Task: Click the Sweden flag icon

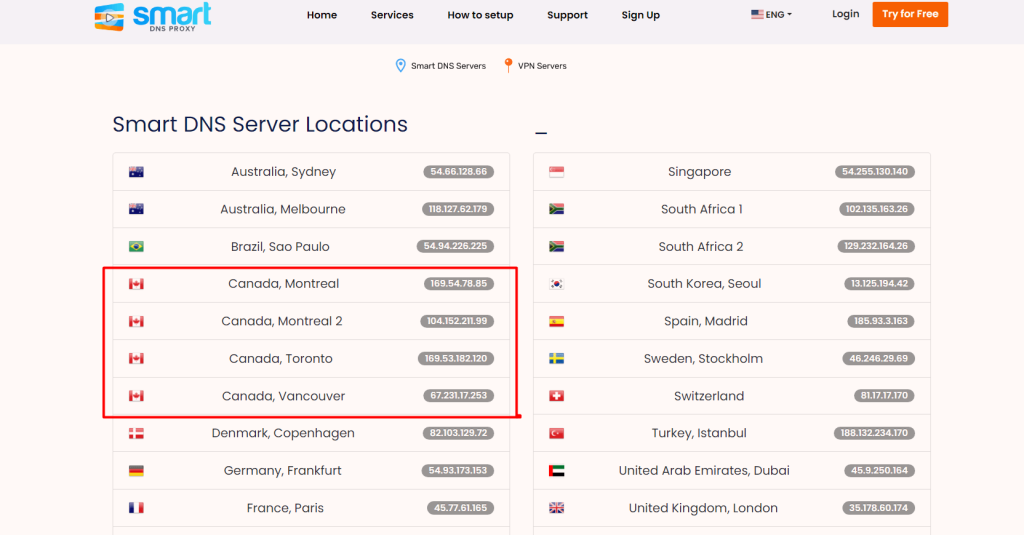Action: 556,359
